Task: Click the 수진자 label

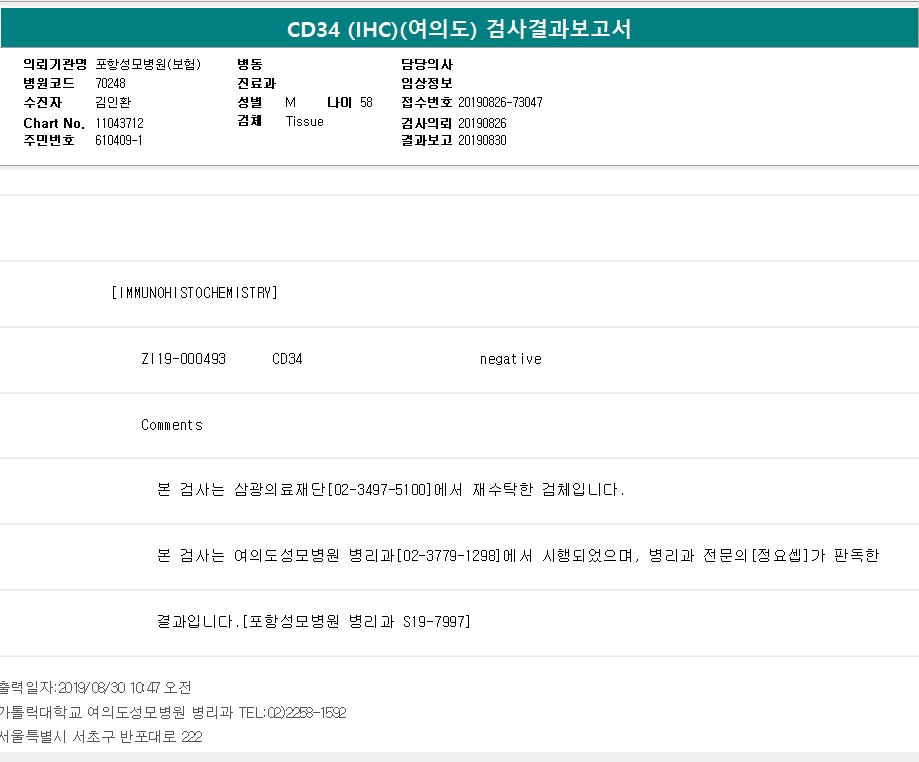Action: tap(42, 103)
